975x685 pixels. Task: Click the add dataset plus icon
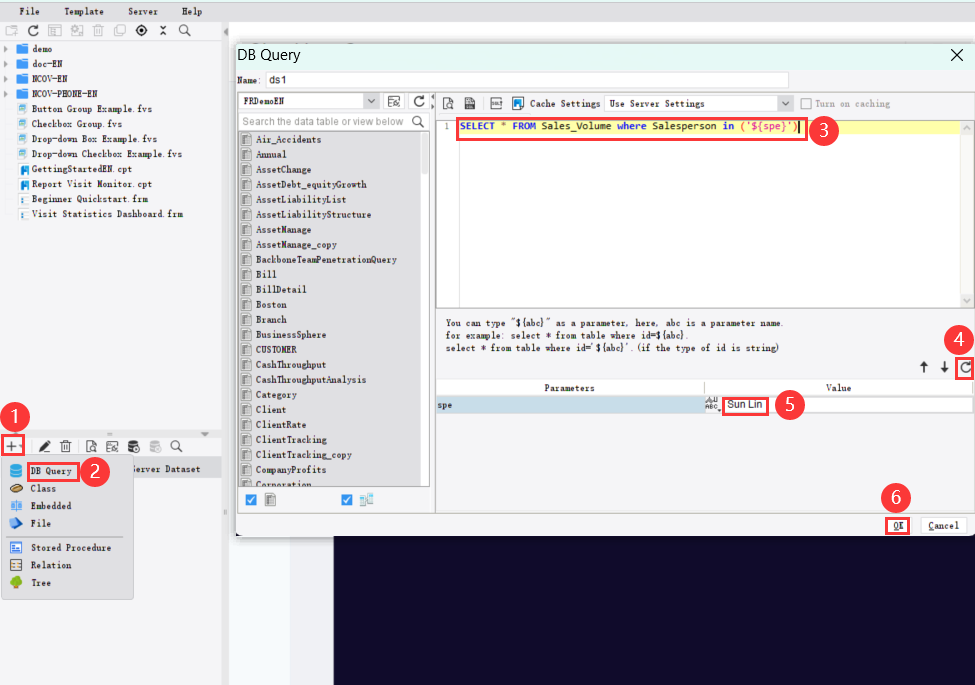[x=12, y=446]
